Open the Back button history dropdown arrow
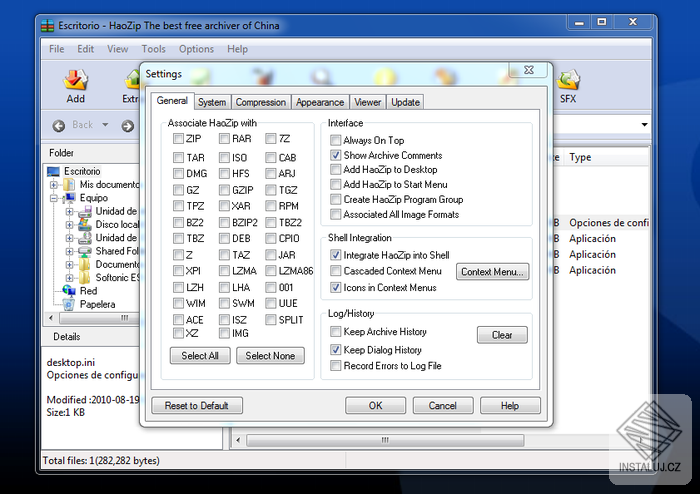The height and width of the screenshot is (494, 700). coord(105,125)
